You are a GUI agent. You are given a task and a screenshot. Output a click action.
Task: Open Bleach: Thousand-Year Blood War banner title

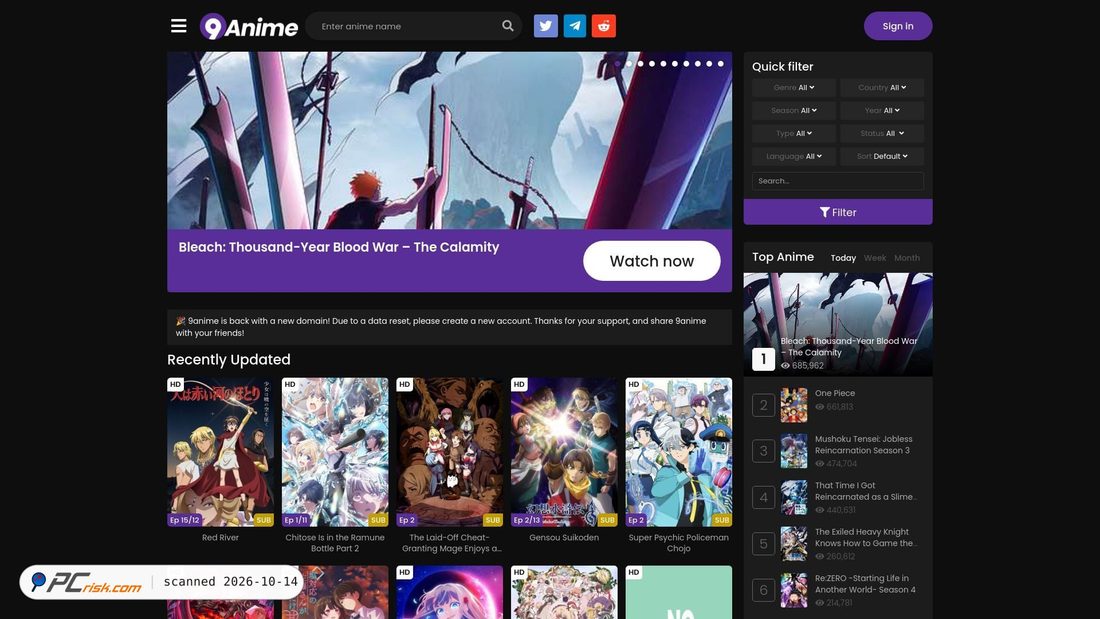pyautogui.click(x=339, y=247)
